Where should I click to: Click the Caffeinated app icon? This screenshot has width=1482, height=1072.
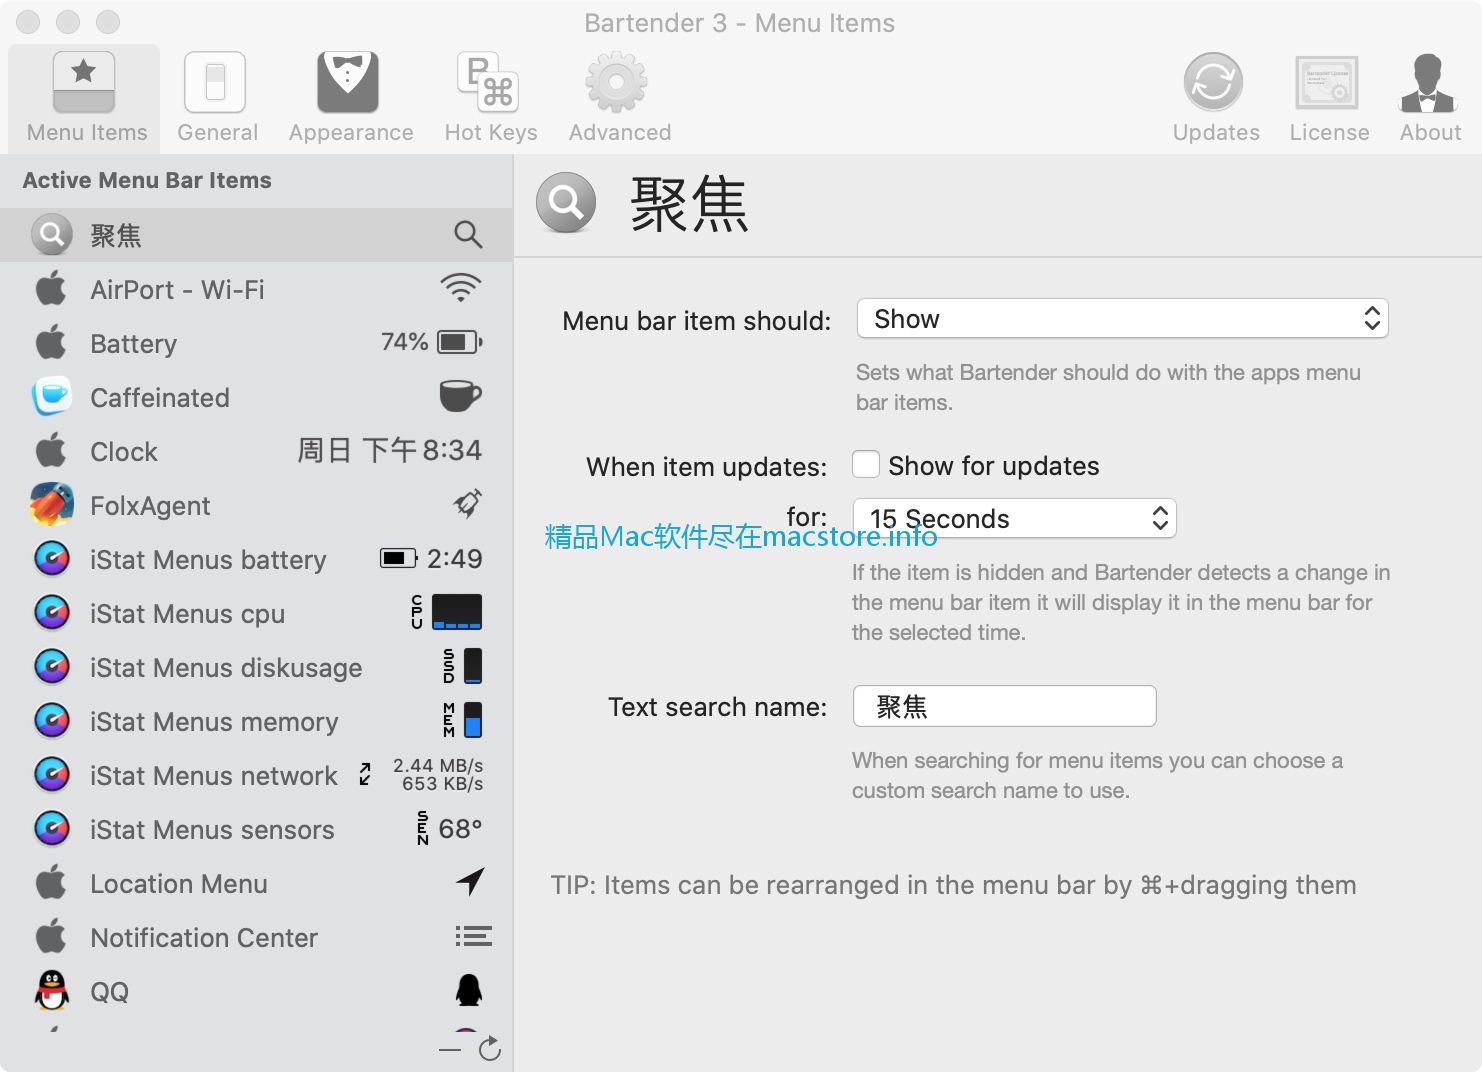(x=52, y=397)
